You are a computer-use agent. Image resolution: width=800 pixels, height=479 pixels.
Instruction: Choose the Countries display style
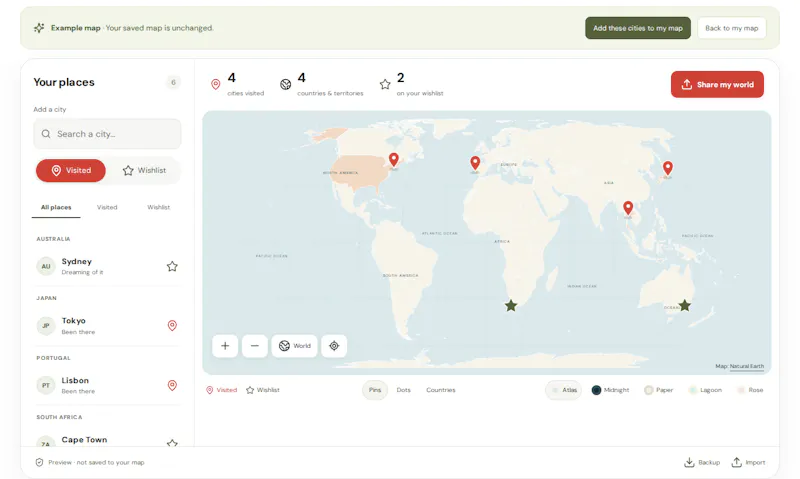coord(441,390)
